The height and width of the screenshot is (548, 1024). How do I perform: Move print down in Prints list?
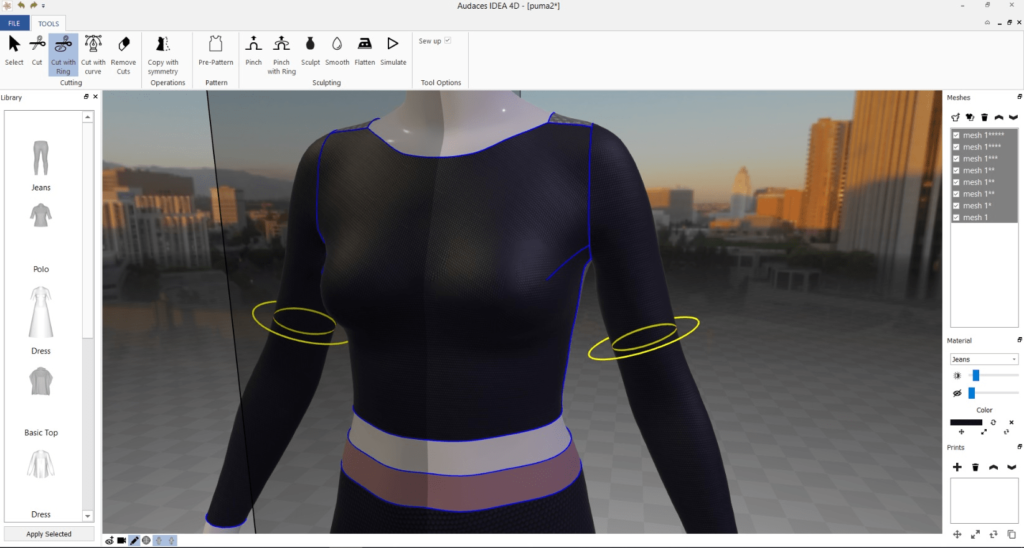(x=1012, y=467)
